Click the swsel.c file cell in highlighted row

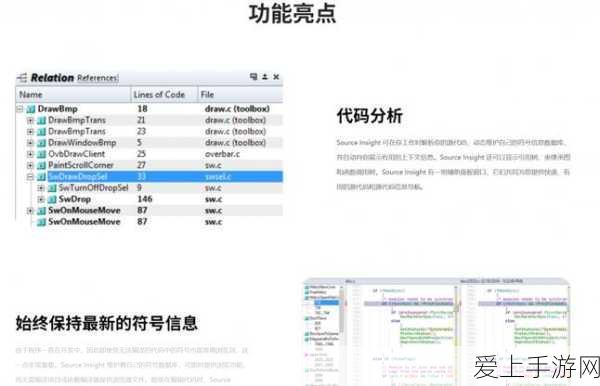click(x=218, y=177)
